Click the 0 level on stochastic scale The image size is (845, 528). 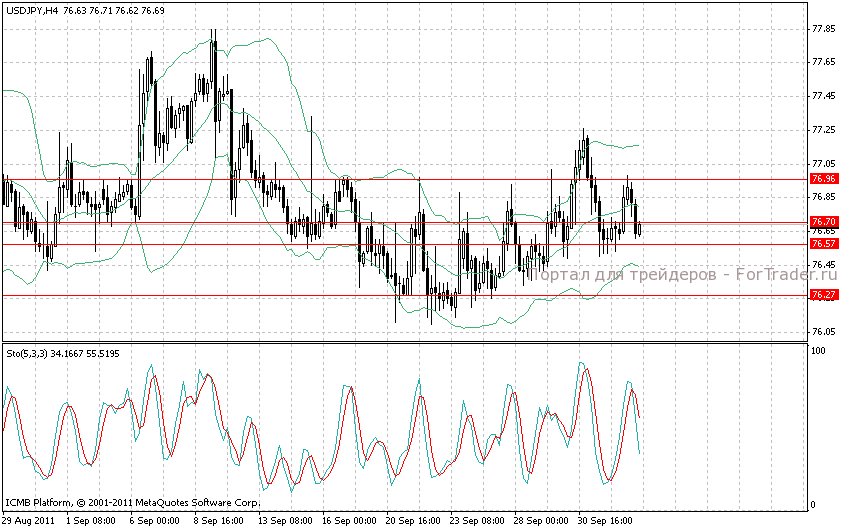pos(814,504)
